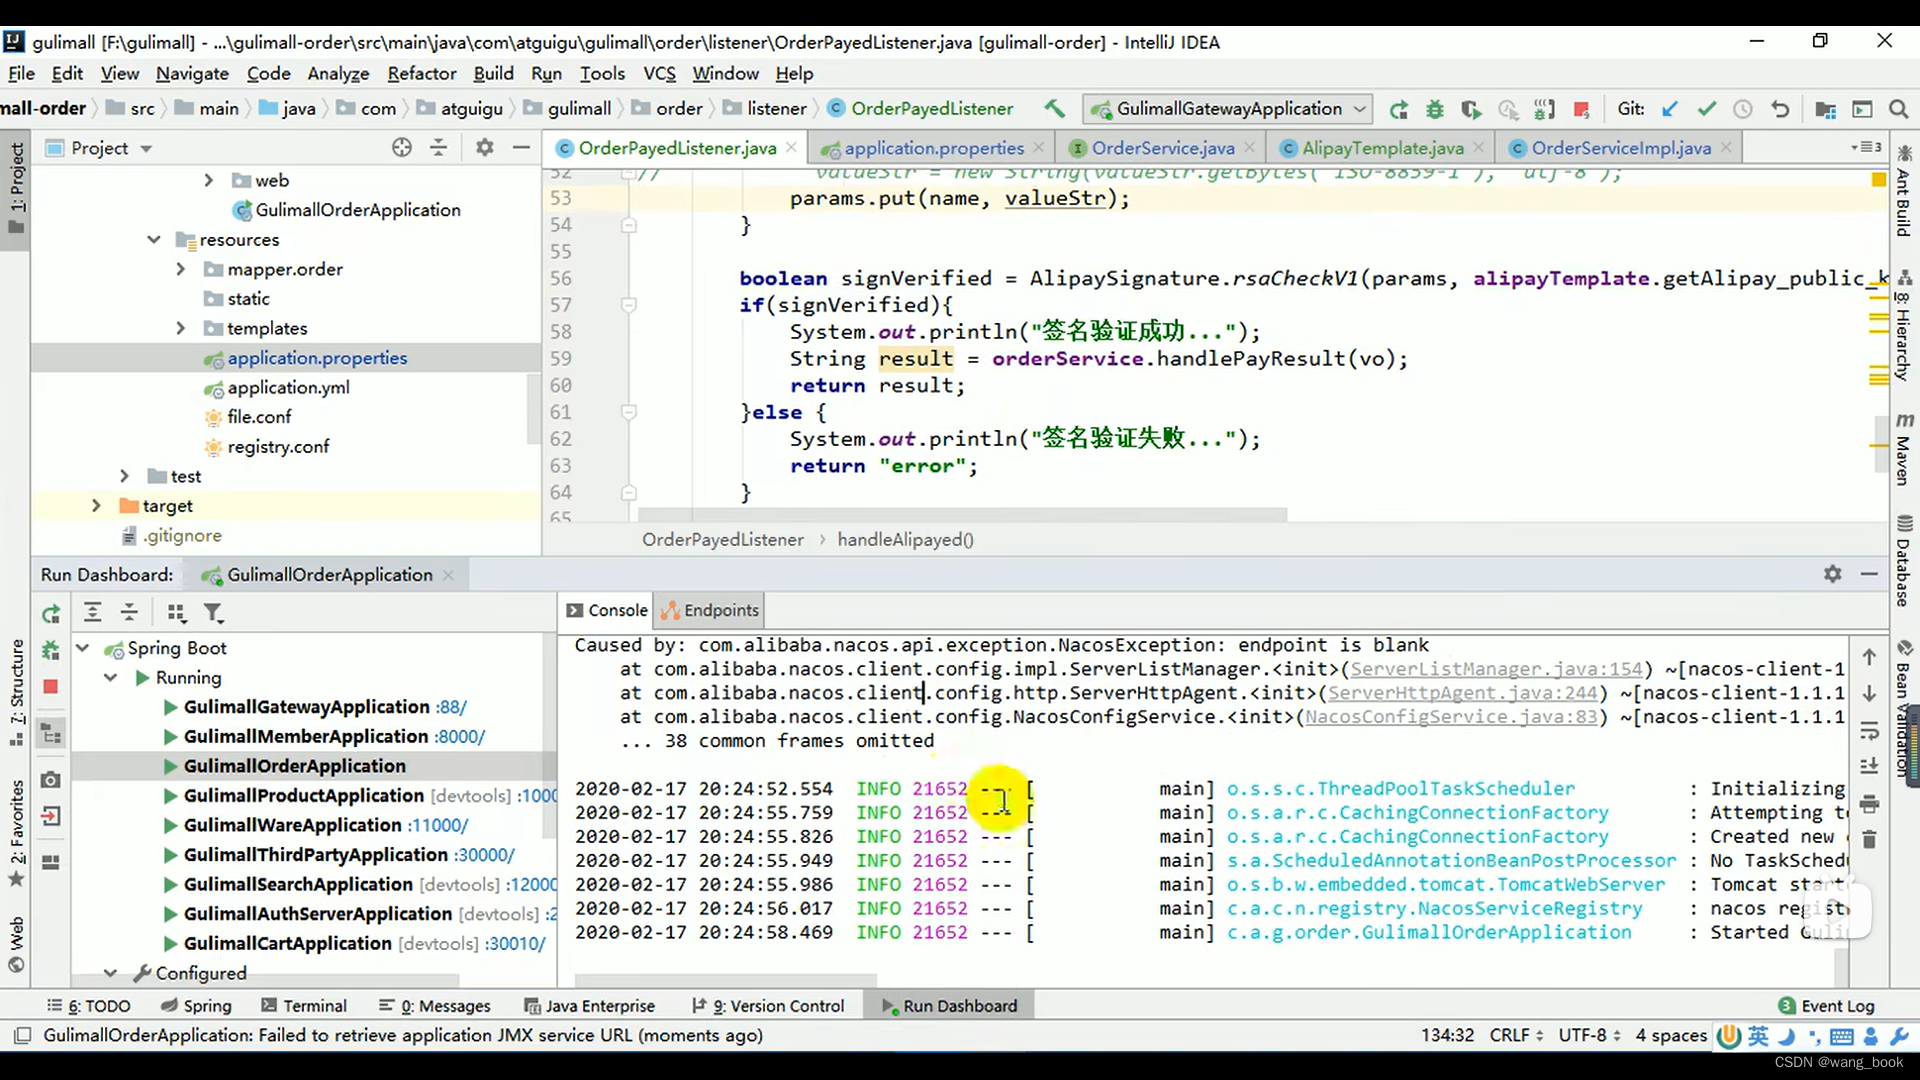Stop GulimallOrderApplication in dashboard sidebar

pos(51,687)
